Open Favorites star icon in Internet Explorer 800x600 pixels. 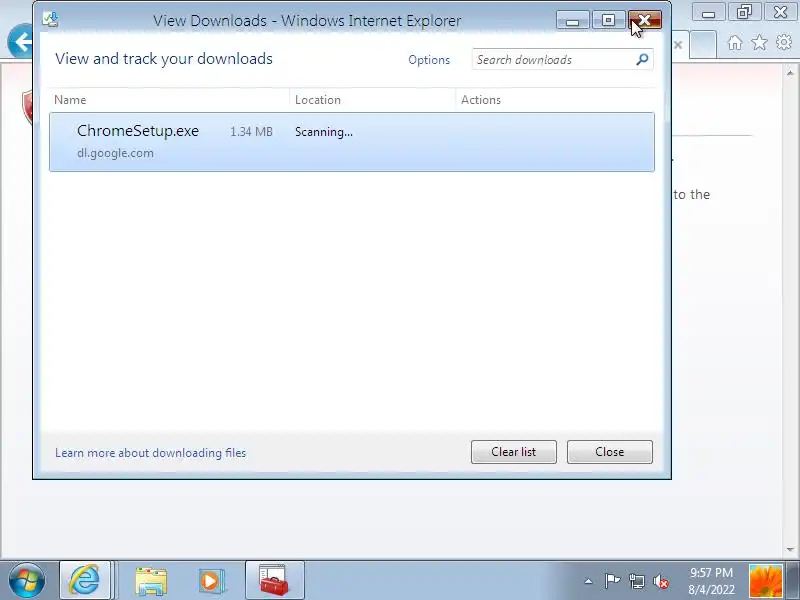tap(759, 42)
